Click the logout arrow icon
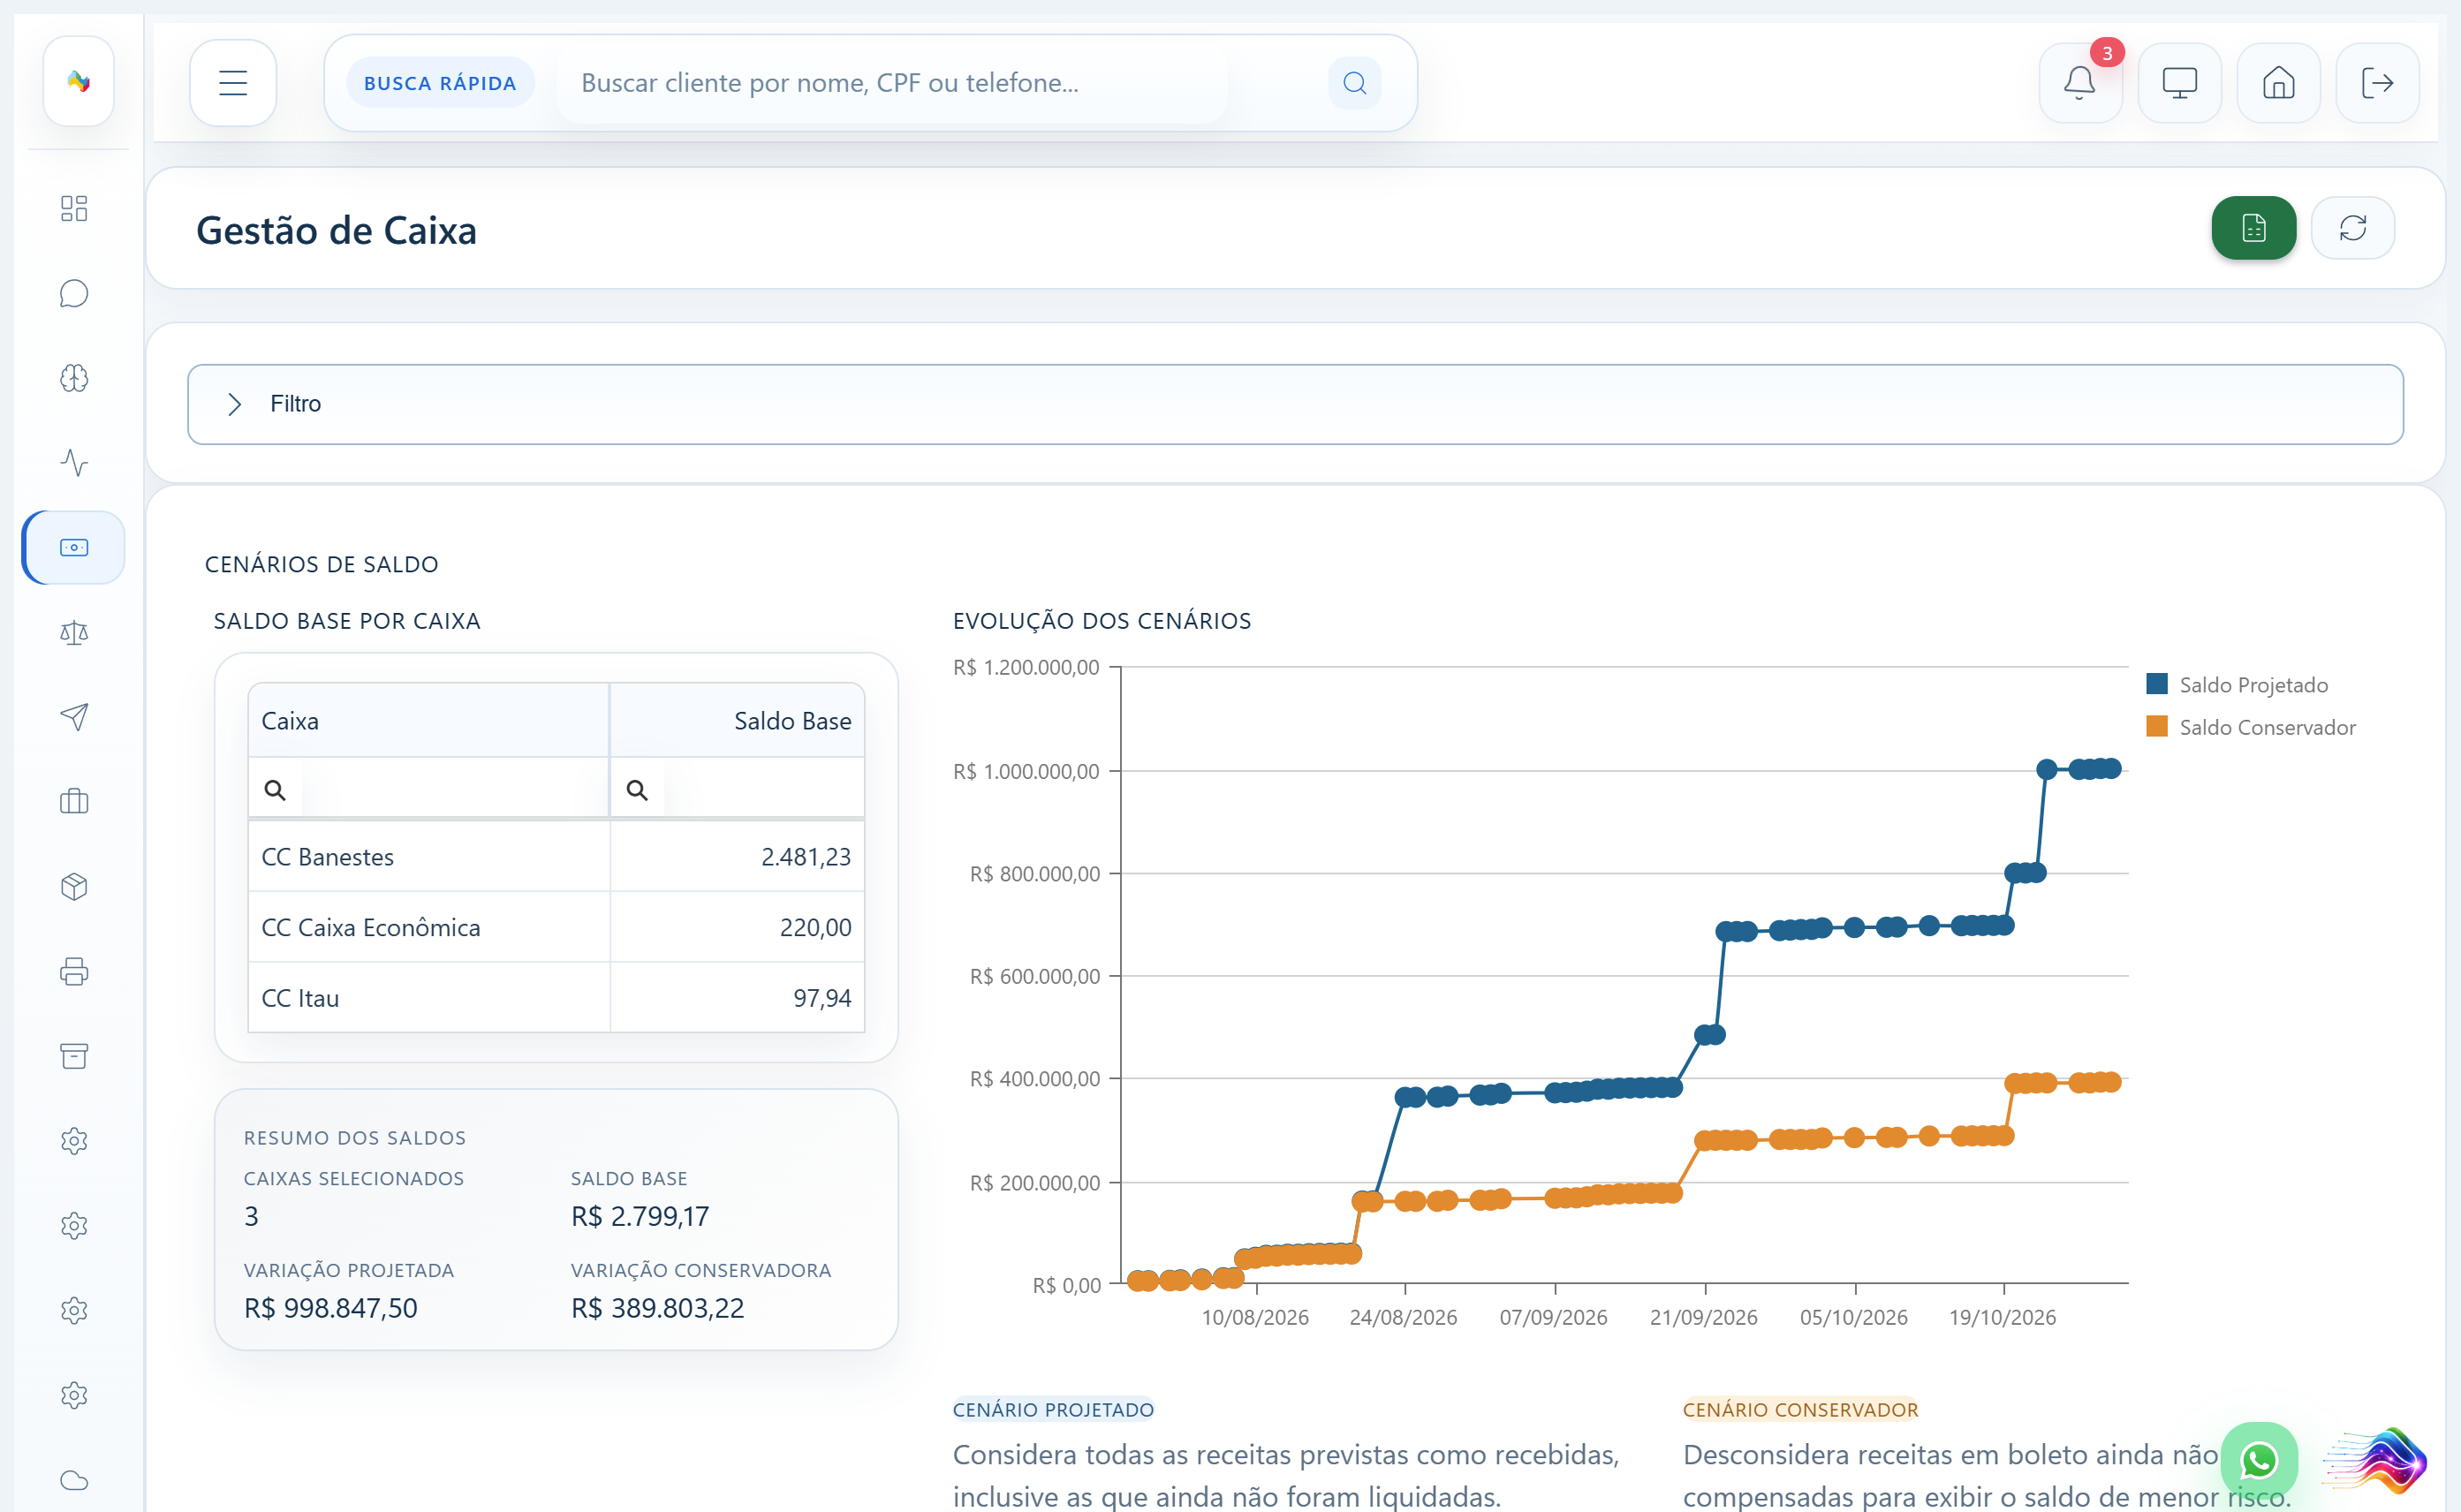Viewport: 2461px width, 1512px height. tap(2377, 83)
